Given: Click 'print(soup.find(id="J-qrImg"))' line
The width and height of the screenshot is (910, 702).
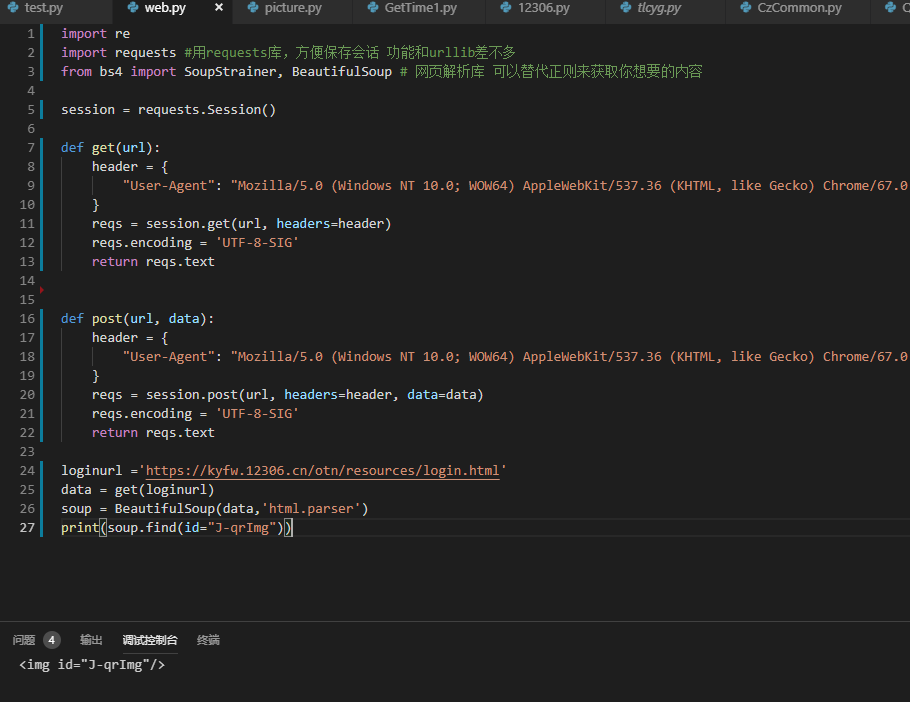Looking at the screenshot, I should pos(177,527).
